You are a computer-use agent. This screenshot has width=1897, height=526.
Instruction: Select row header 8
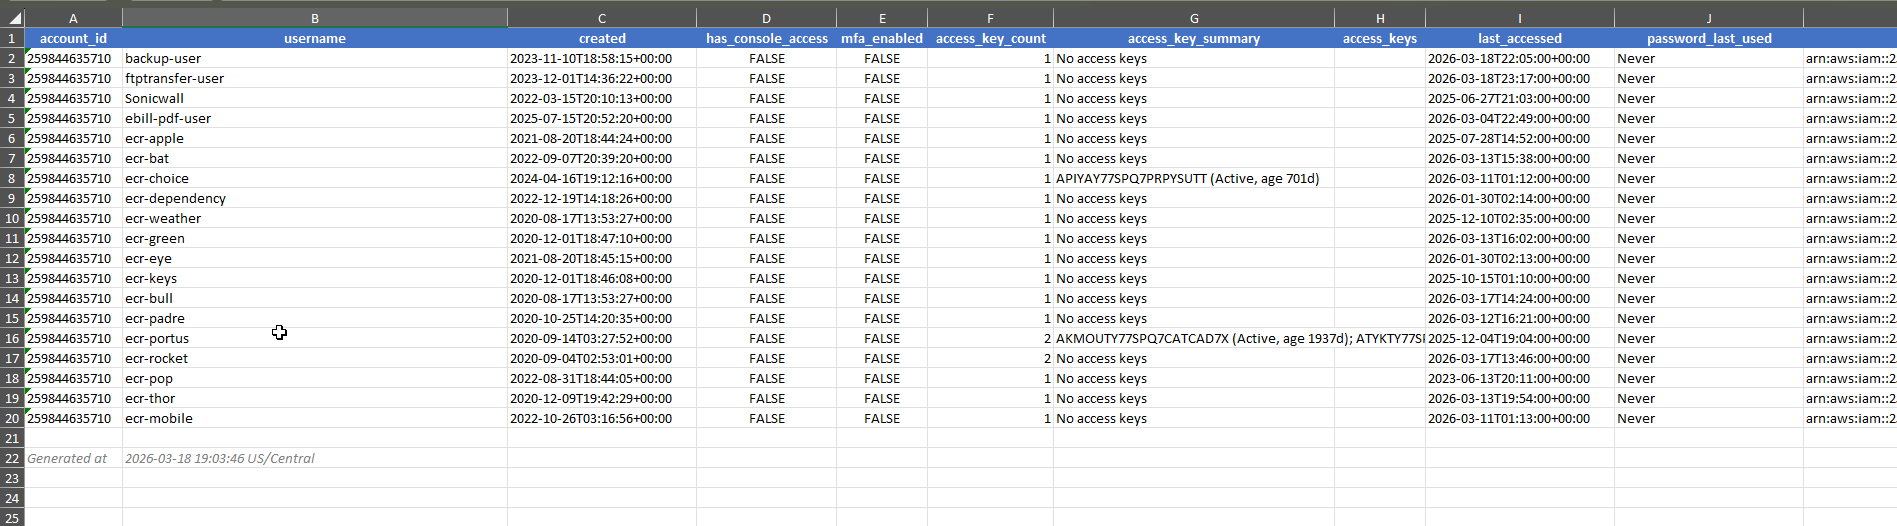(12, 178)
